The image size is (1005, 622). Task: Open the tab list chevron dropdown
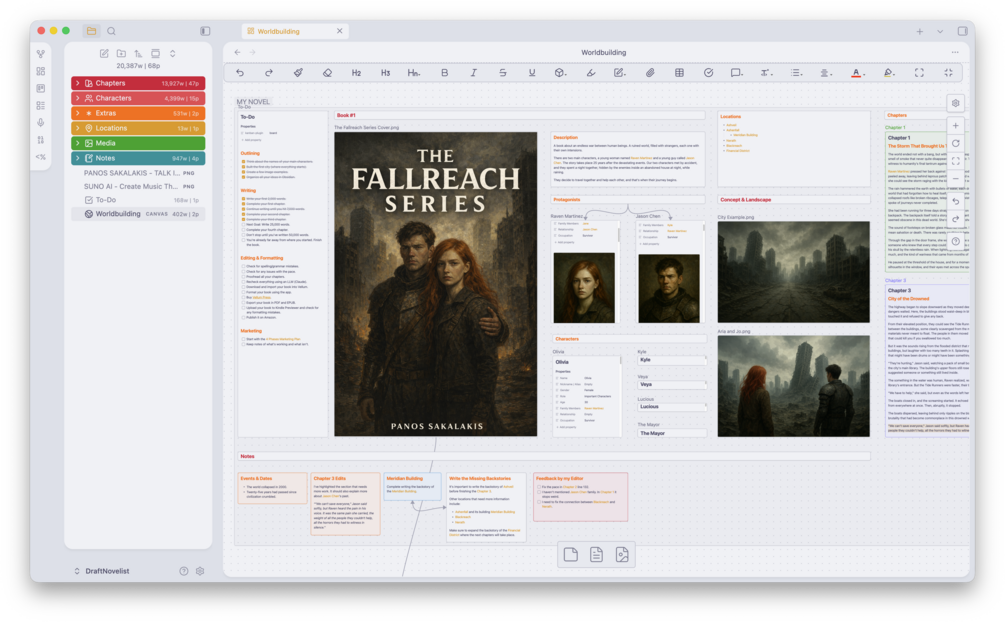940,31
